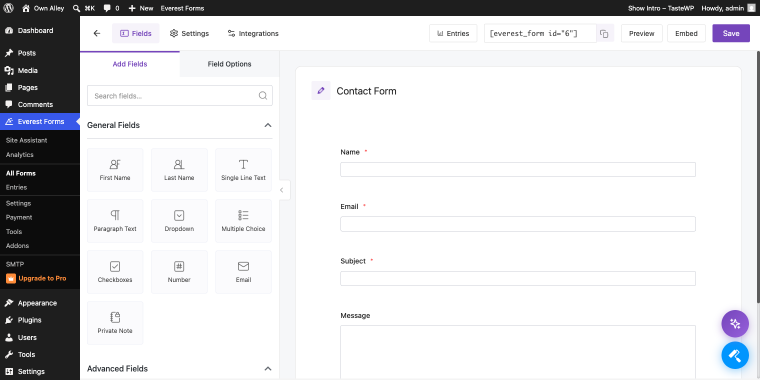
Task: Add a Checkboxes field
Action: click(115, 272)
